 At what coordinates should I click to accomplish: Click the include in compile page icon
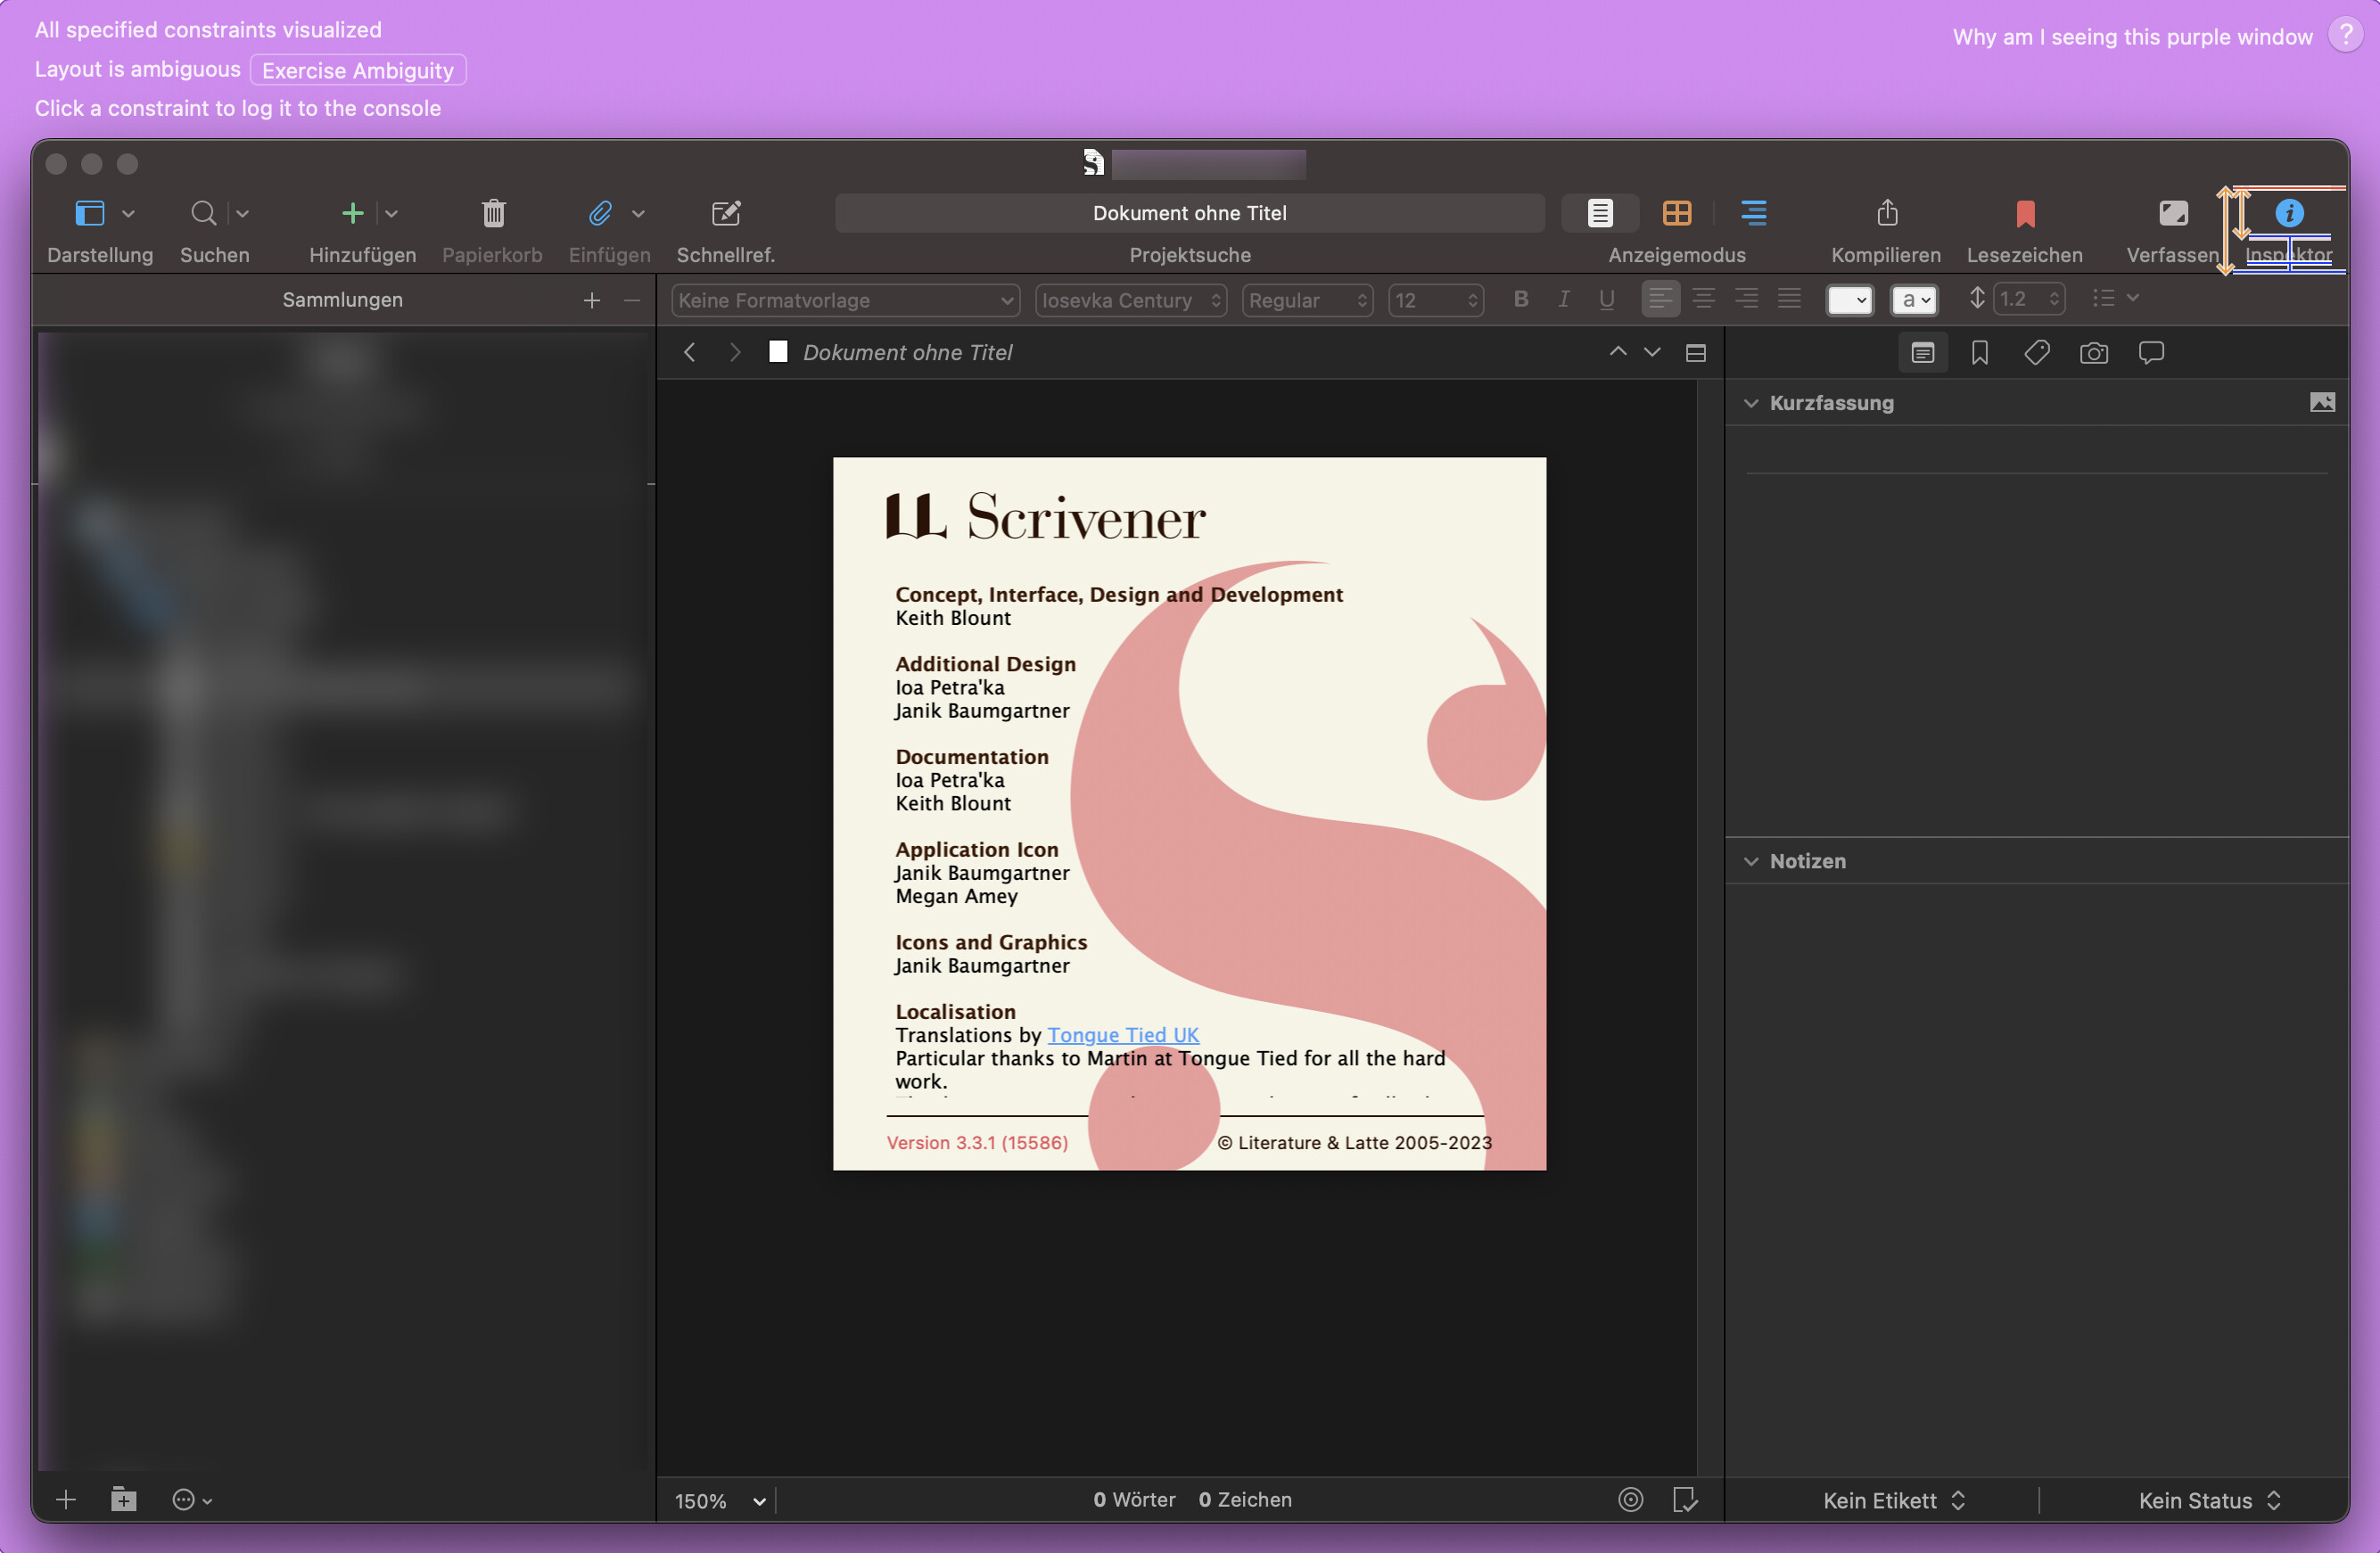click(1685, 1499)
